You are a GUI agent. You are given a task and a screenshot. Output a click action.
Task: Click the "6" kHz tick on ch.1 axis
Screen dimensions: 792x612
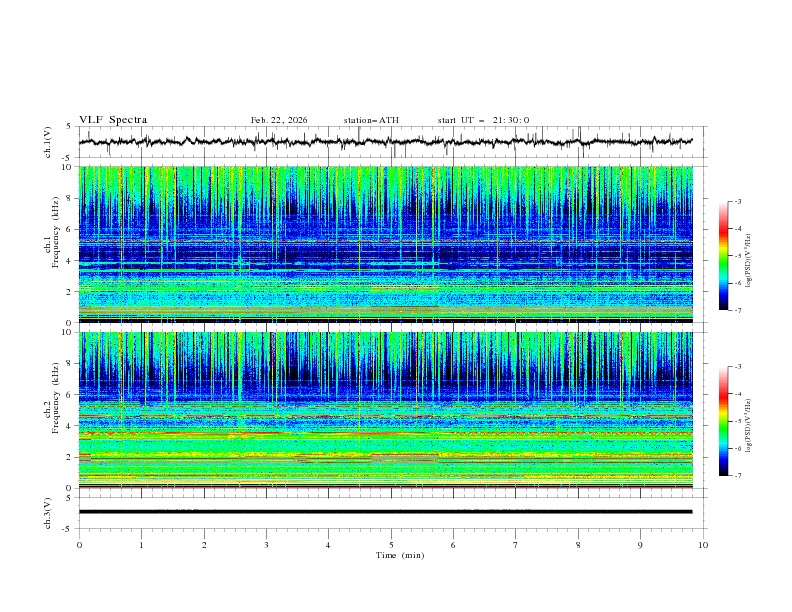pyautogui.click(x=70, y=230)
